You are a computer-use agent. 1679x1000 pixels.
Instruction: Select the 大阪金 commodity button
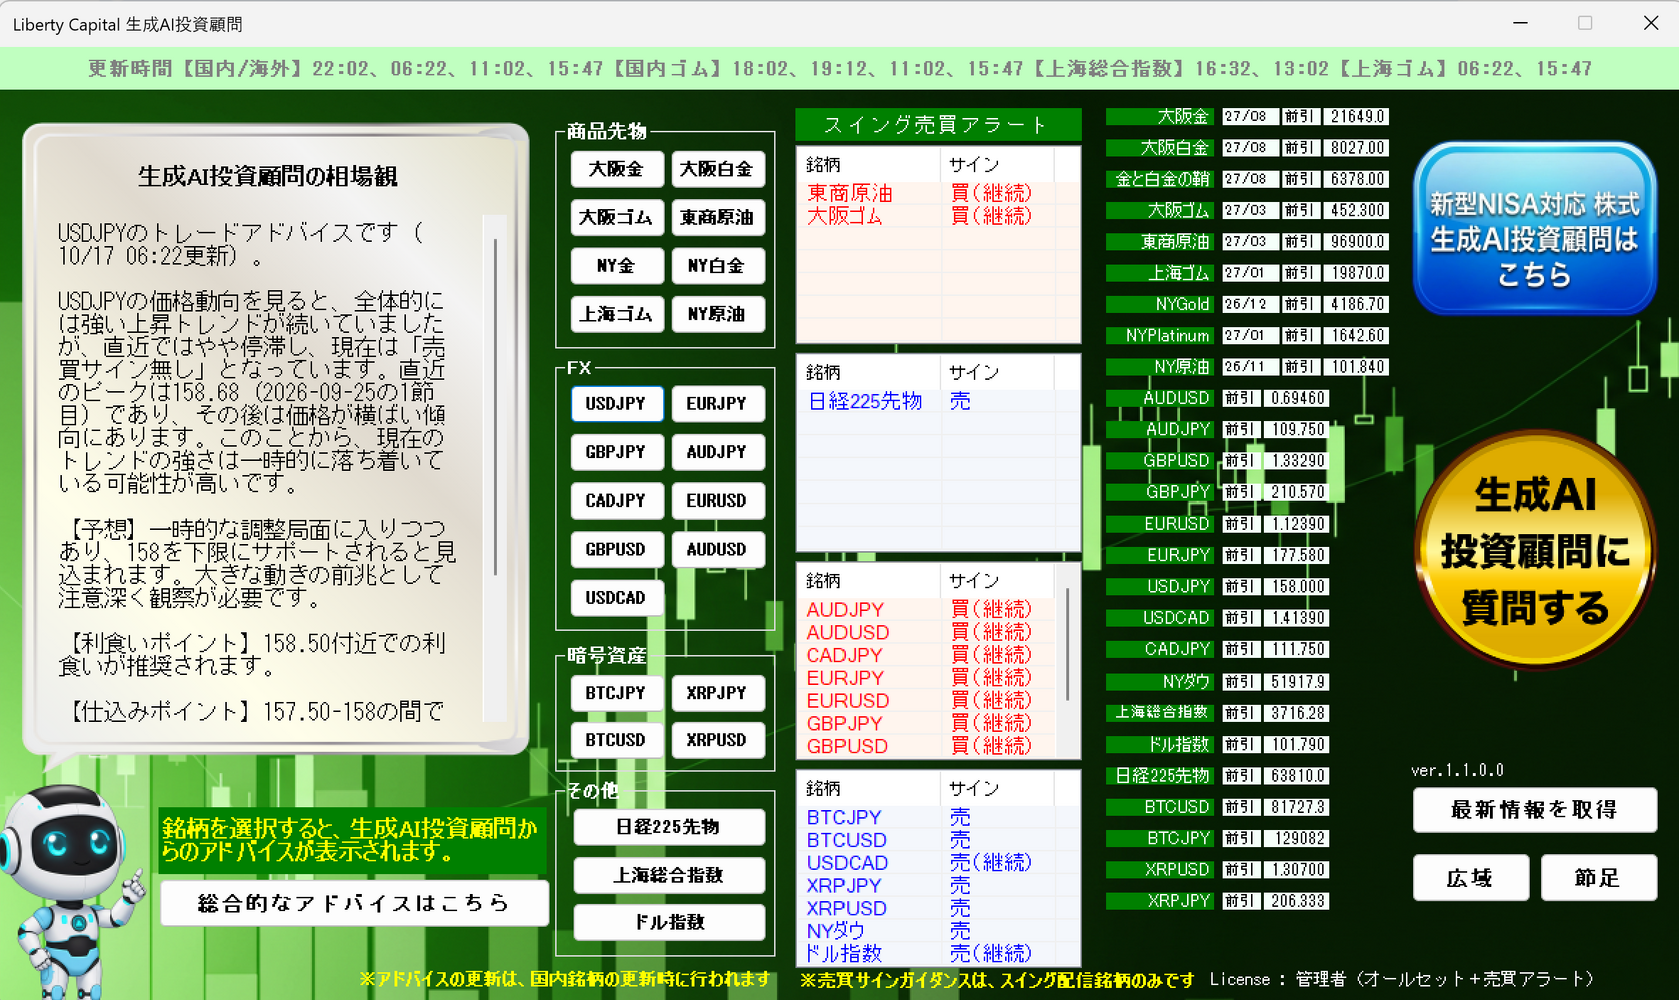pos(617,169)
